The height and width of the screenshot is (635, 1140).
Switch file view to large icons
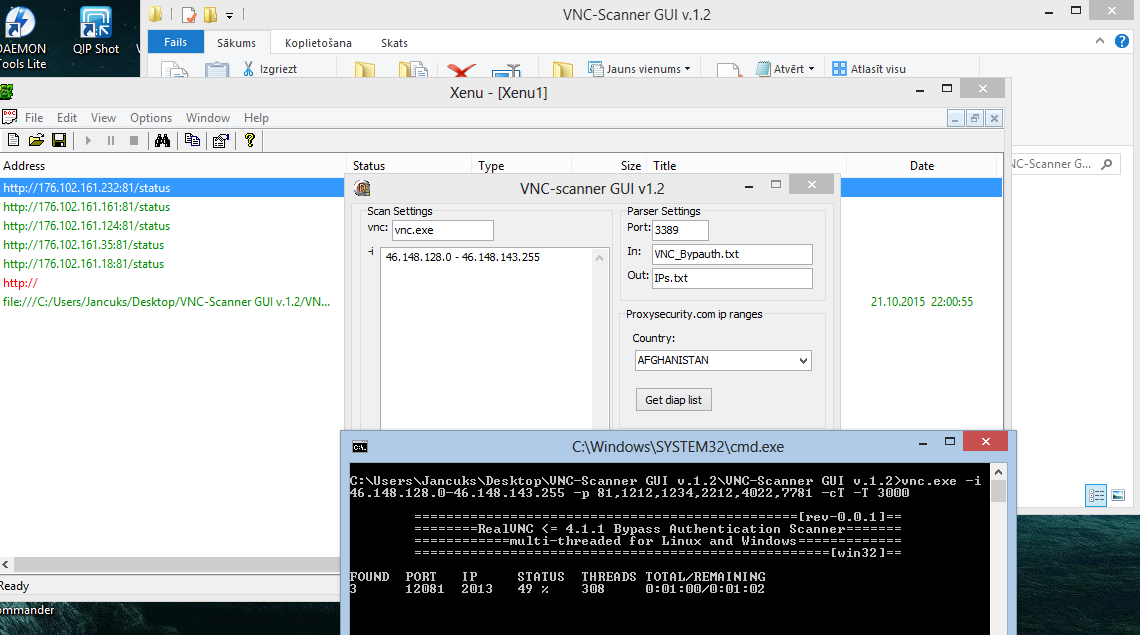pyautogui.click(x=1118, y=495)
